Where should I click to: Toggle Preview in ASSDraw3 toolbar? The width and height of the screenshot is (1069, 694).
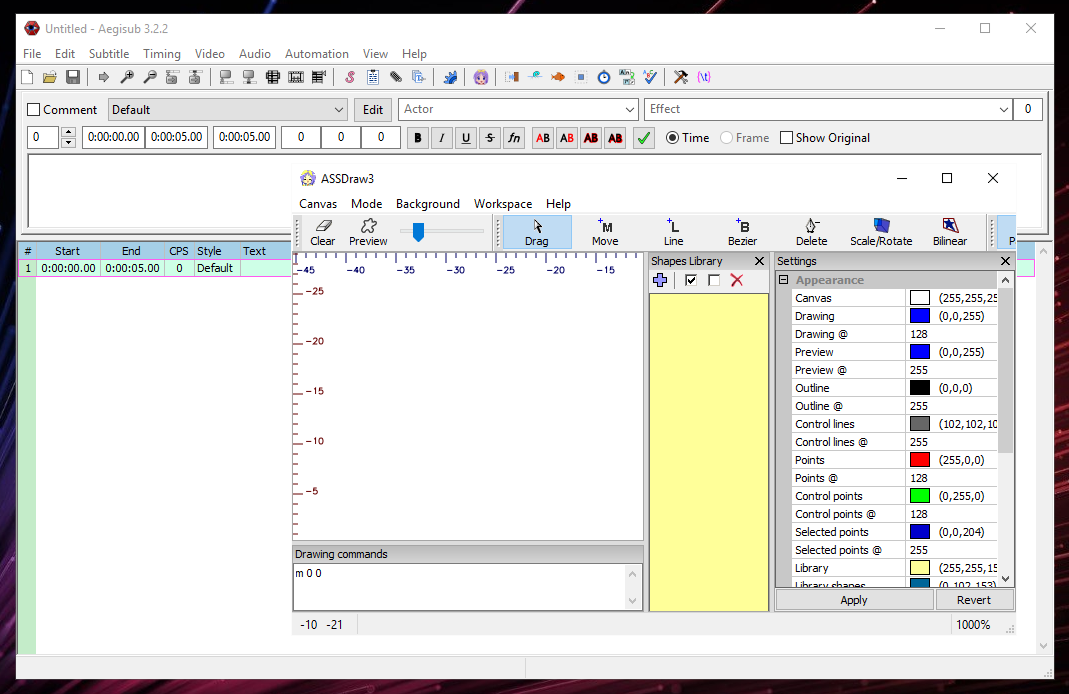coord(368,232)
